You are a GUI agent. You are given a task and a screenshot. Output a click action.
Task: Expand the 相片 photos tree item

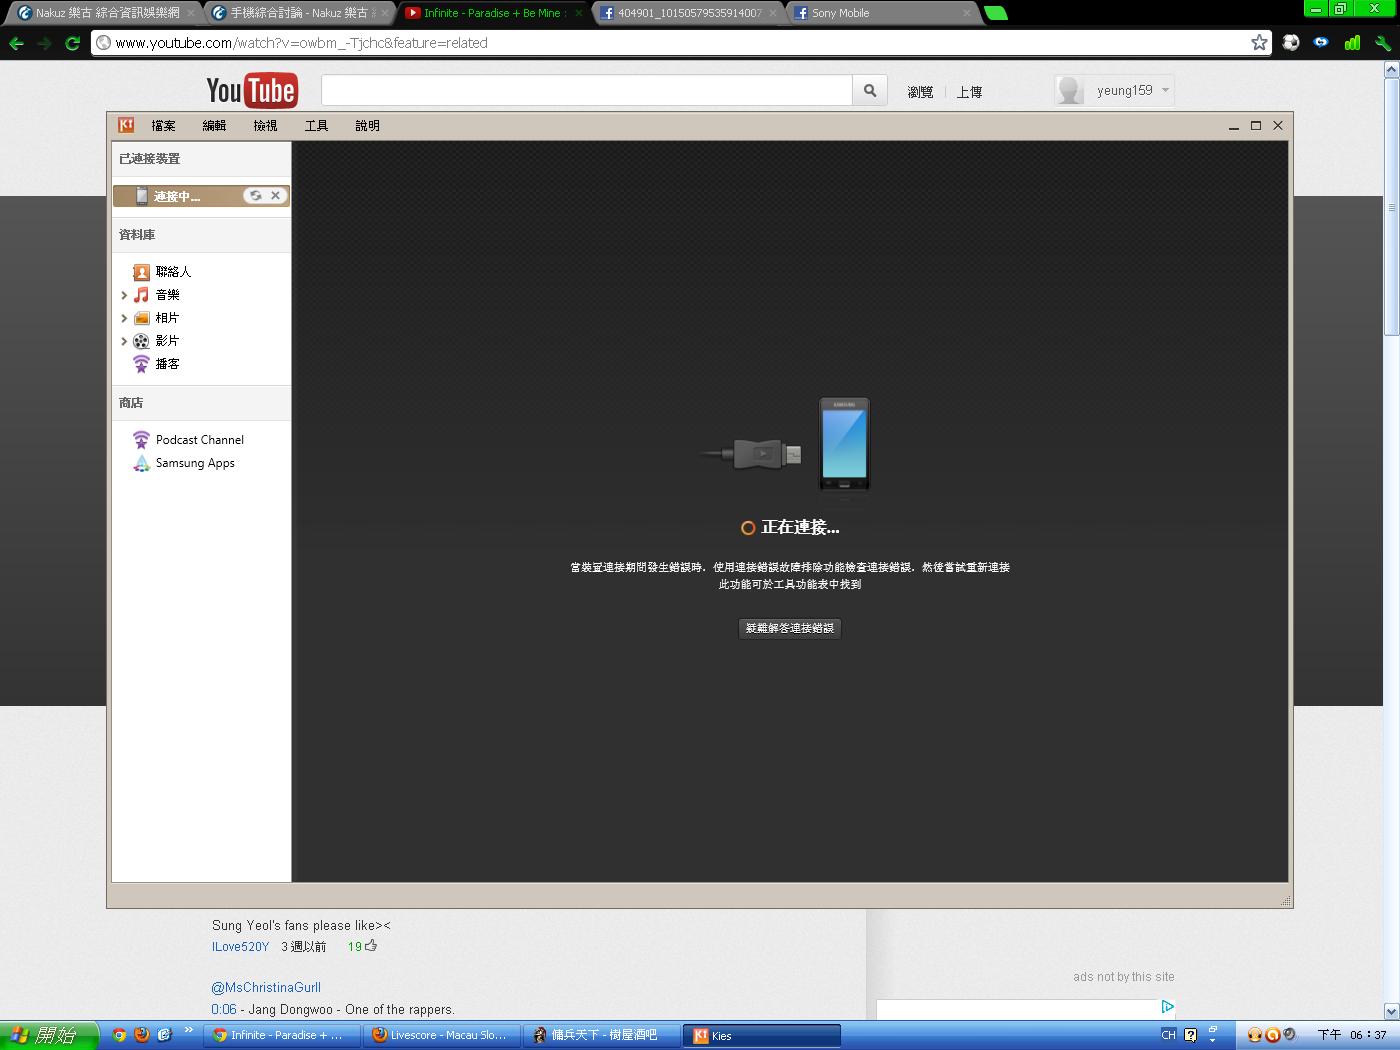point(124,318)
